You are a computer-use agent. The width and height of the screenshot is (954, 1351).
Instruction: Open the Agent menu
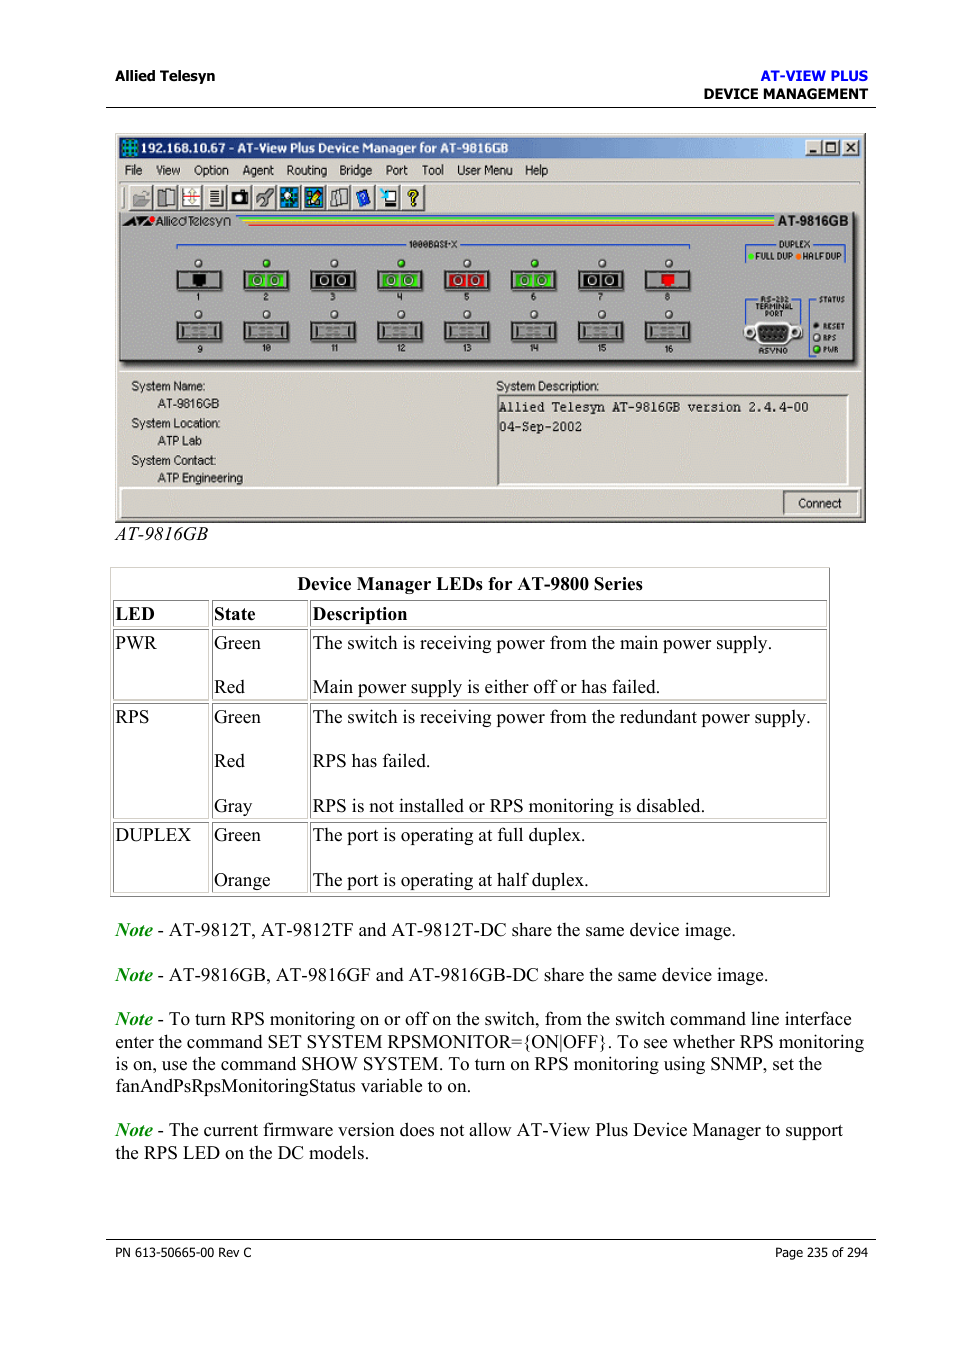pos(258,171)
